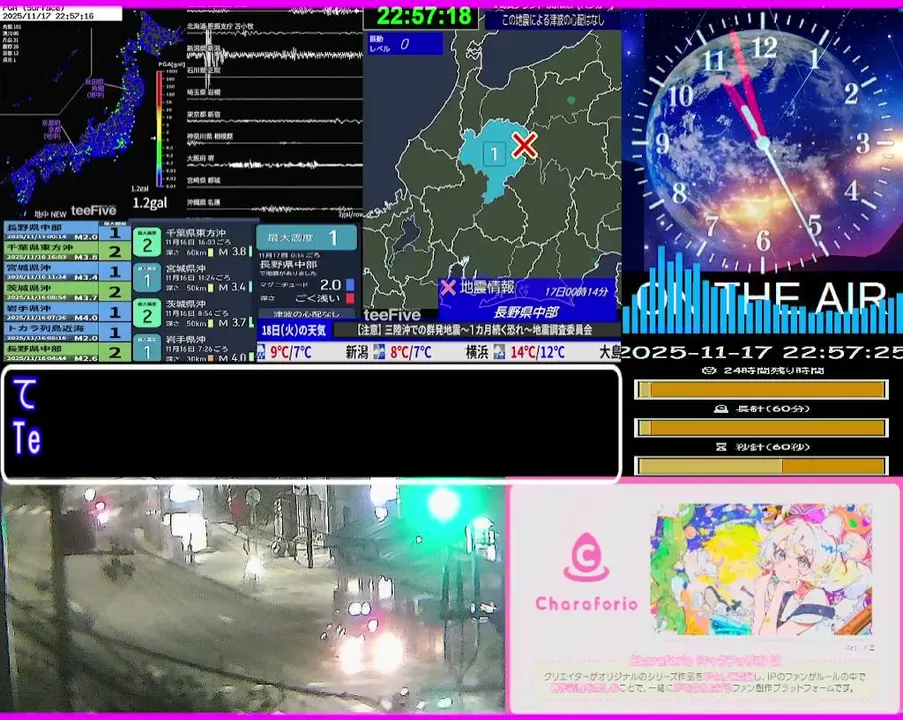Click the red square beside ごく浅い depth

(x=350, y=298)
